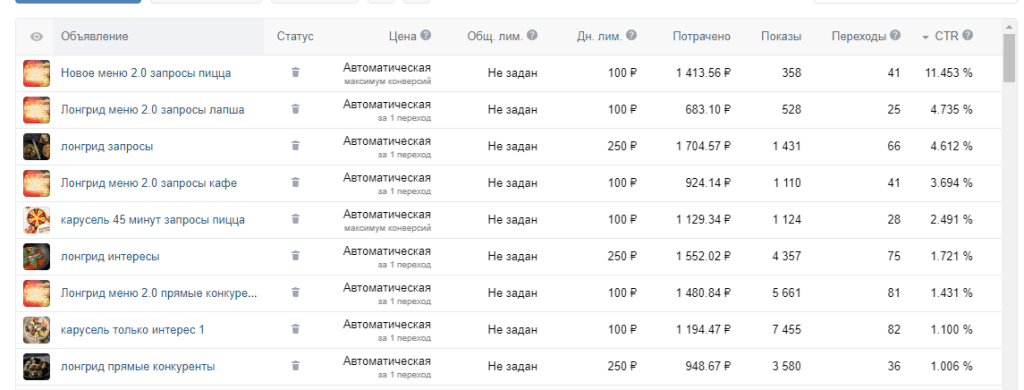
Task: Sort by Потрачено column header
Action: tap(701, 37)
